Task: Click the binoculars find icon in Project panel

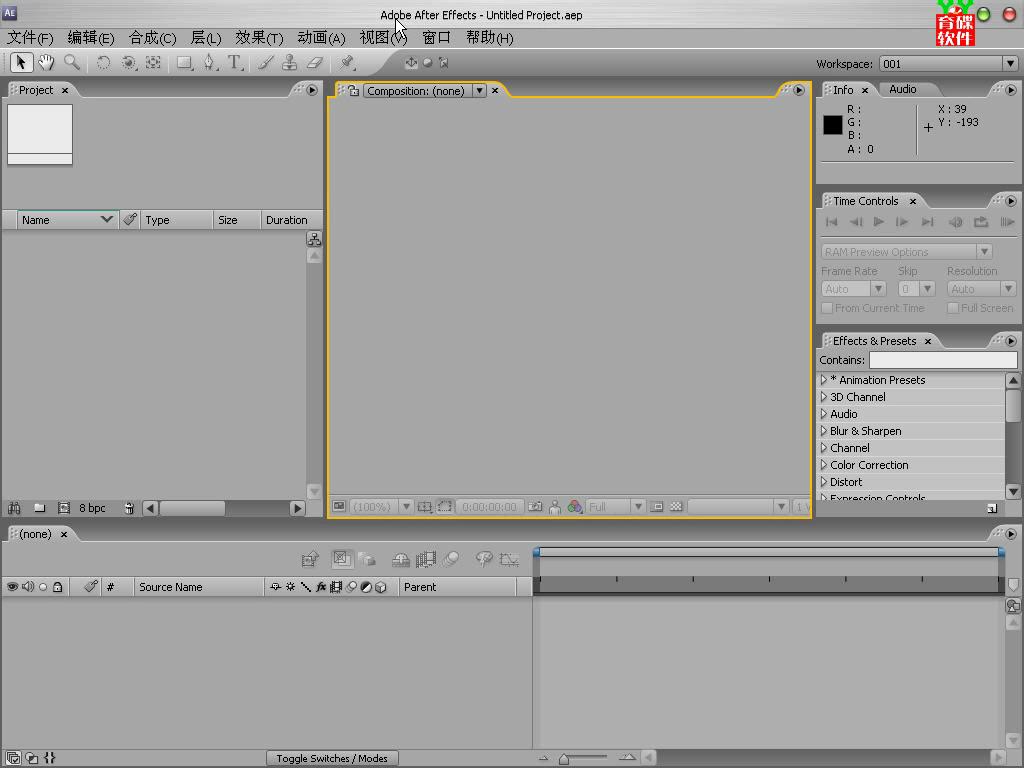Action: 14,508
